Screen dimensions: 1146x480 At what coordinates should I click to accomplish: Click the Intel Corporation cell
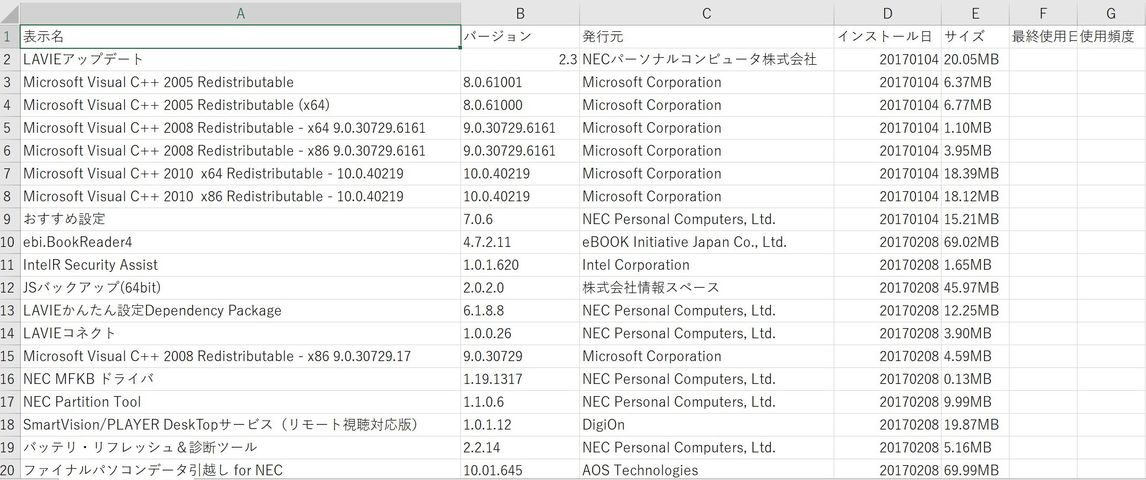pyautogui.click(x=707, y=264)
